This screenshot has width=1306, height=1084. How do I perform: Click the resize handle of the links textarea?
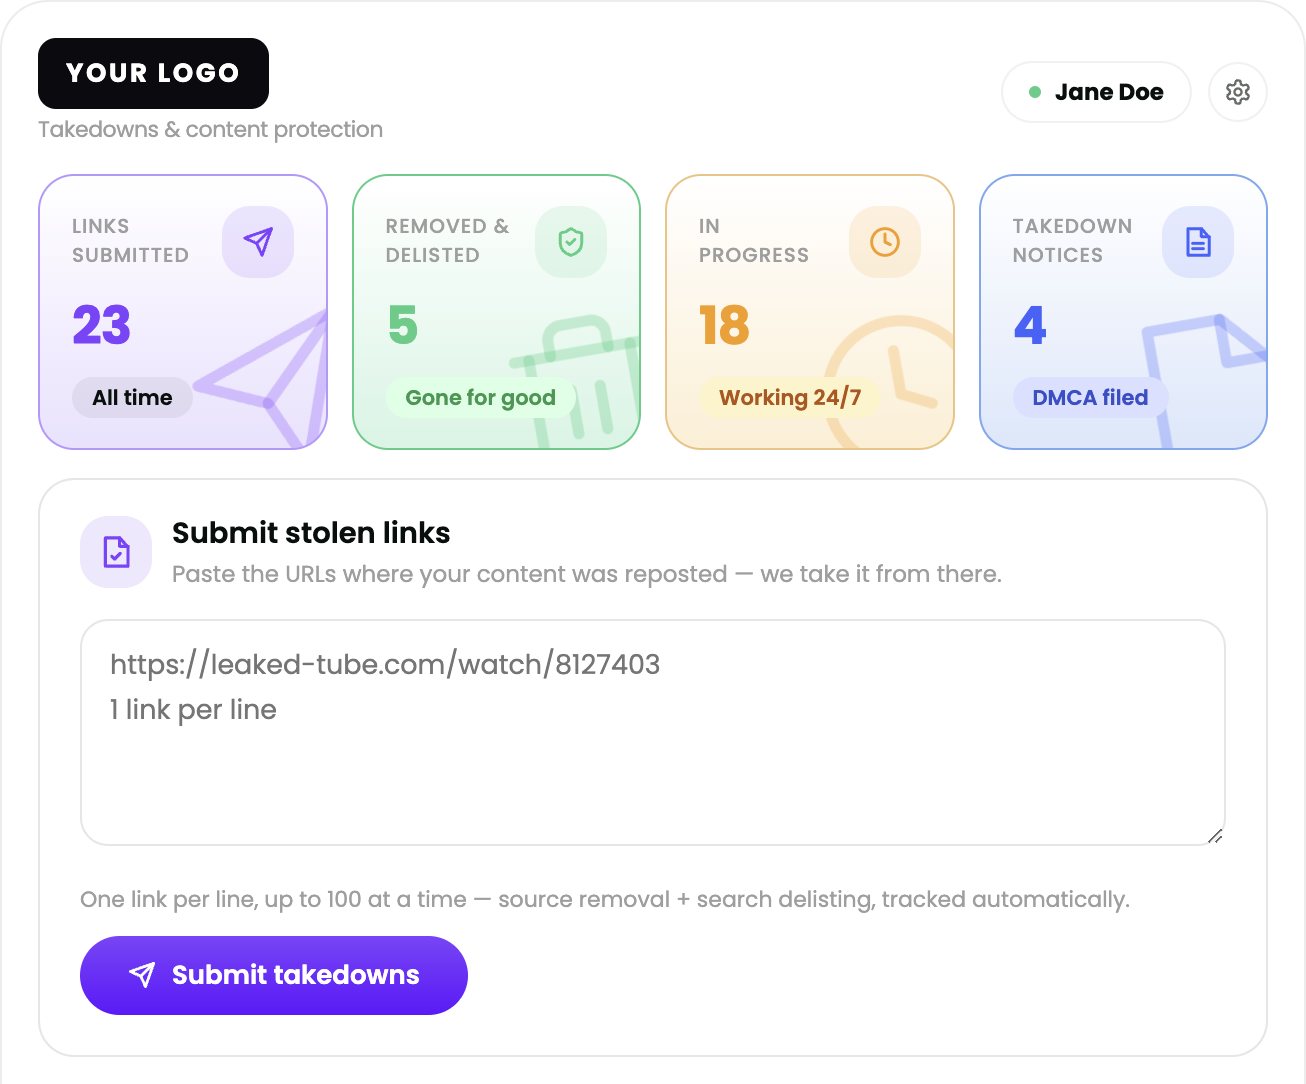(x=1215, y=836)
